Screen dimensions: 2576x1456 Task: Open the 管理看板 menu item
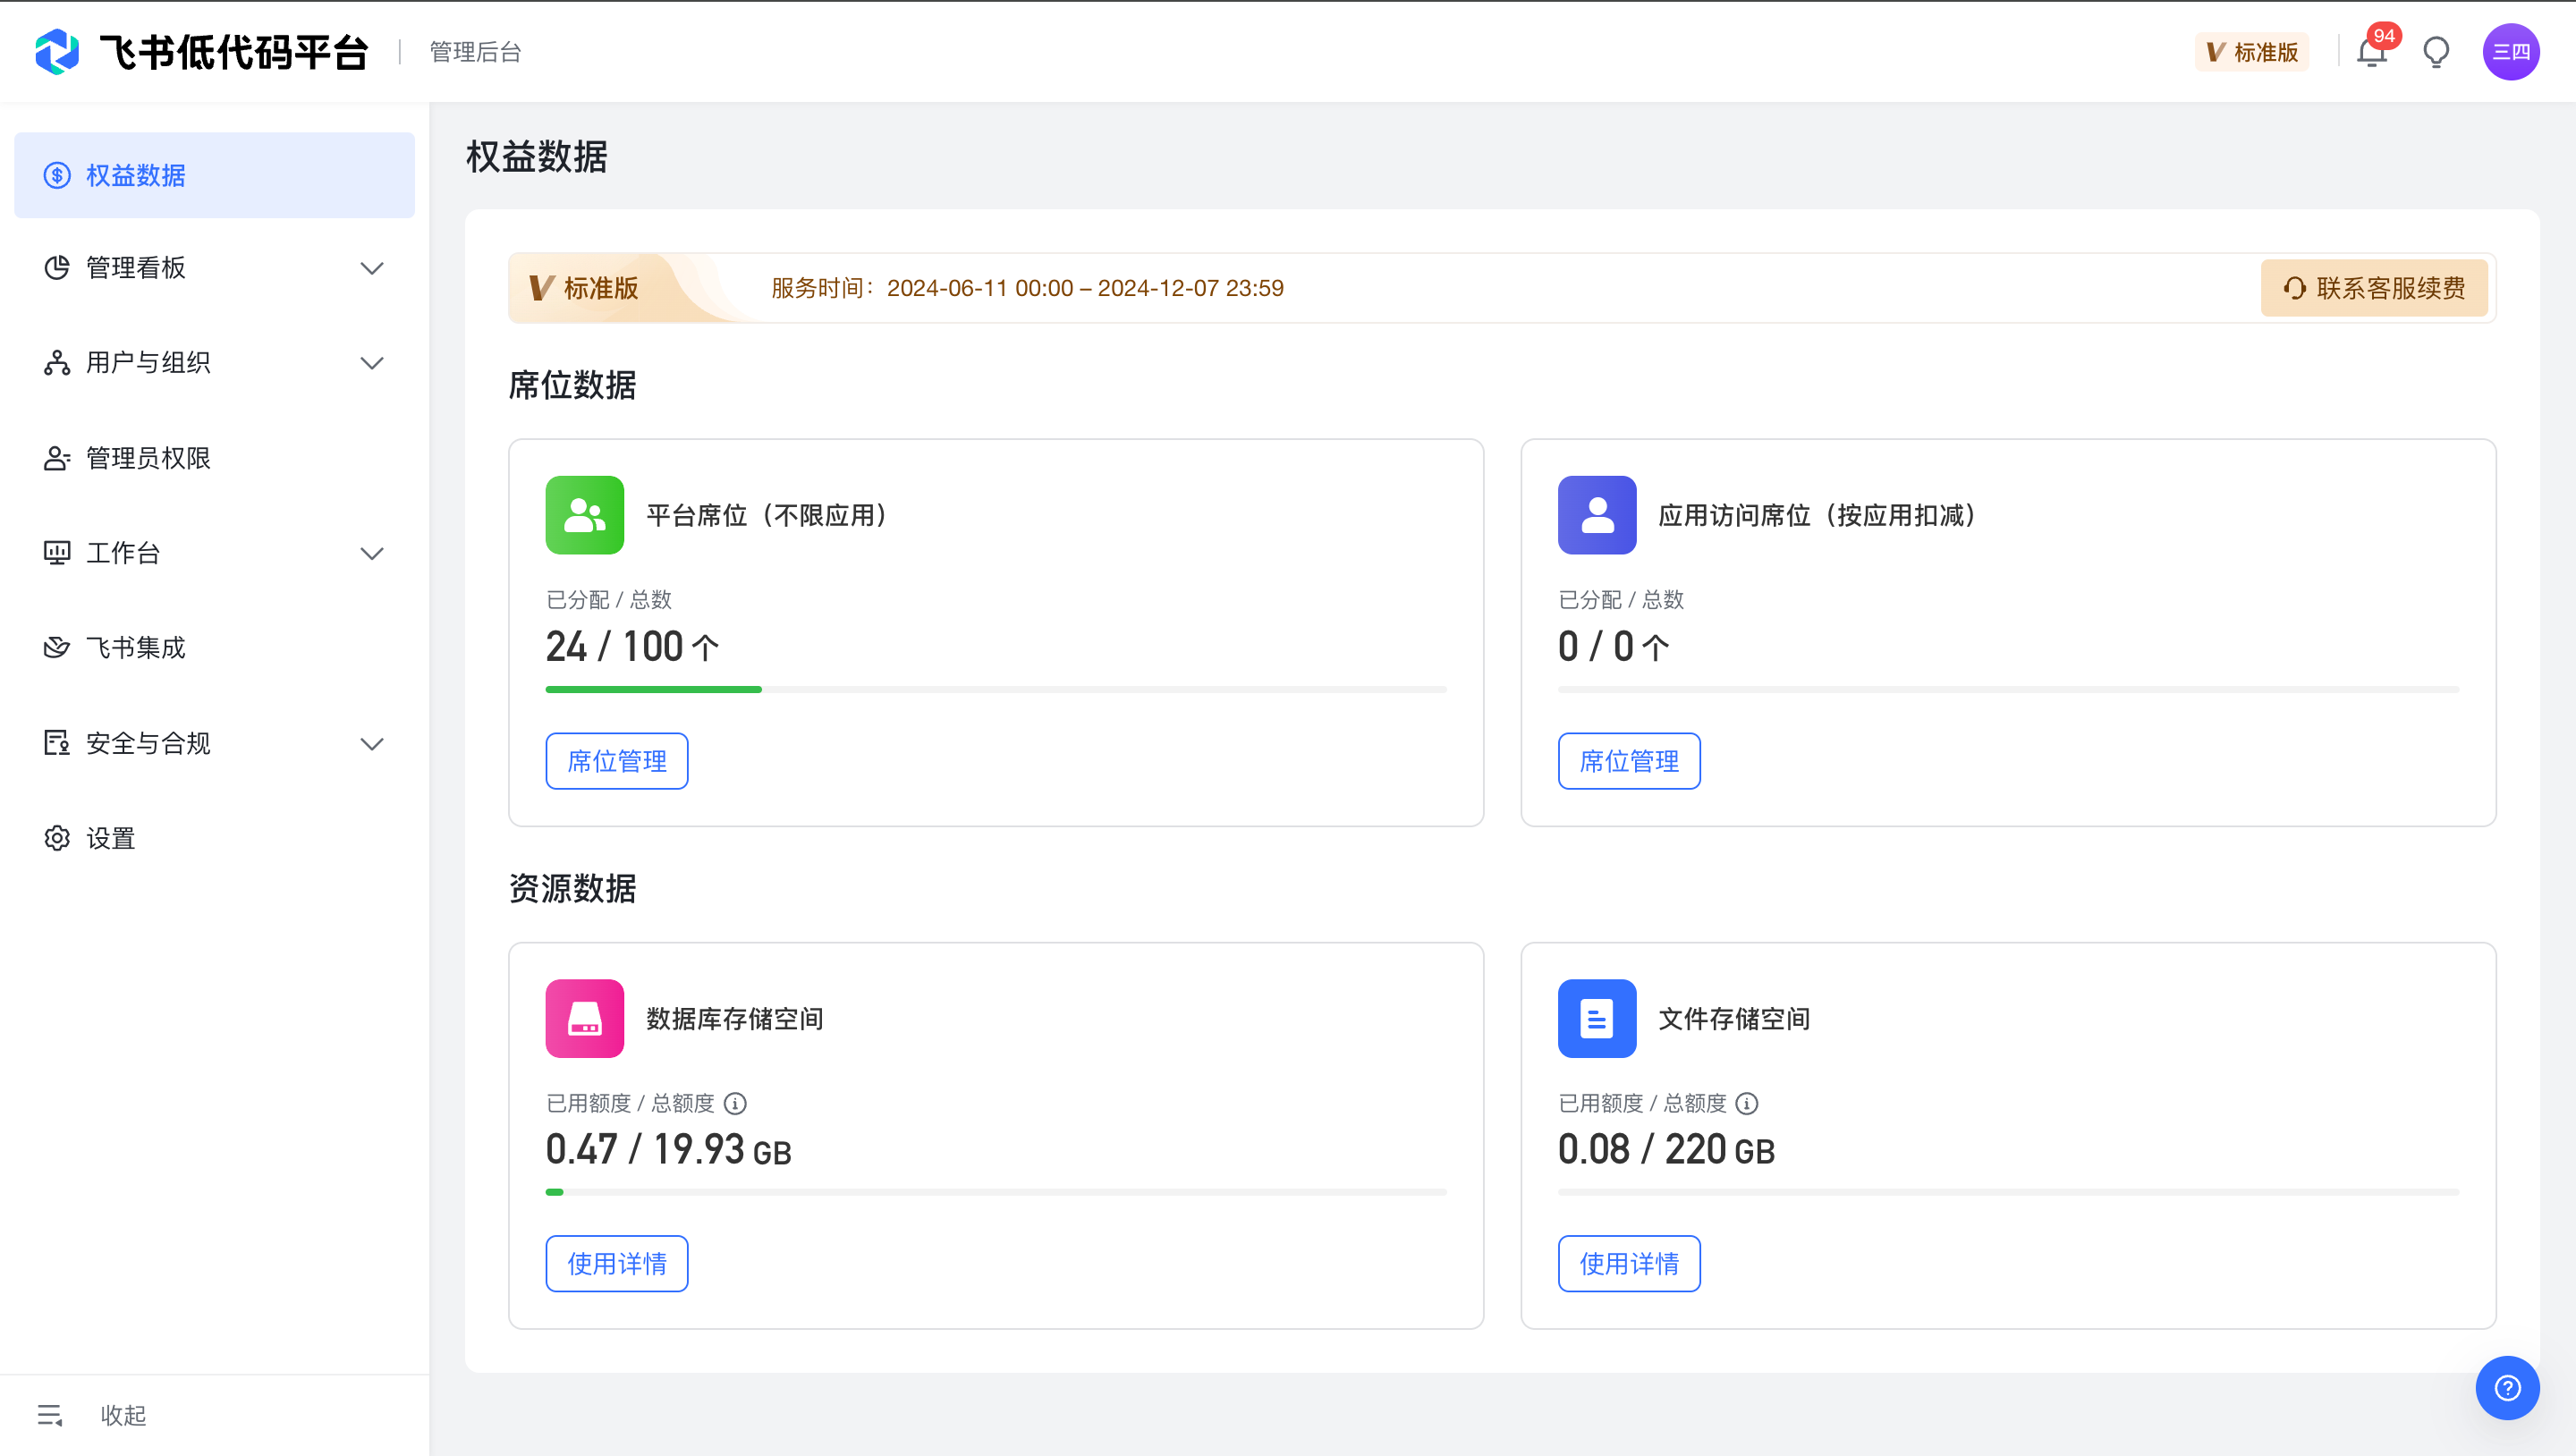tap(214, 268)
